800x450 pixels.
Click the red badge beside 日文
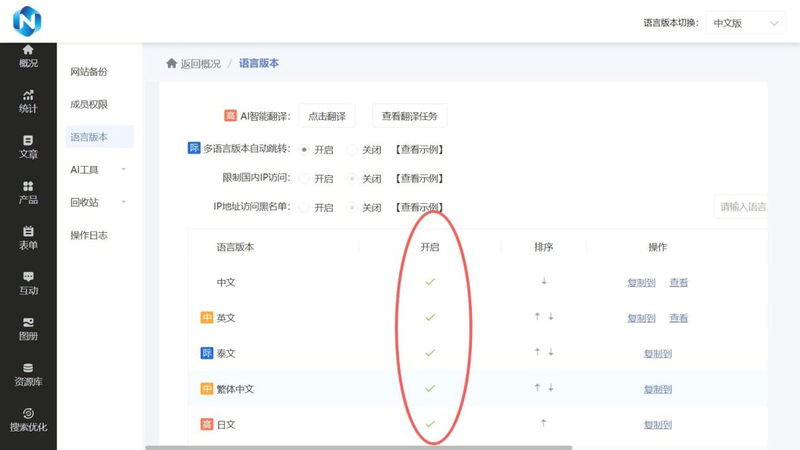point(207,424)
